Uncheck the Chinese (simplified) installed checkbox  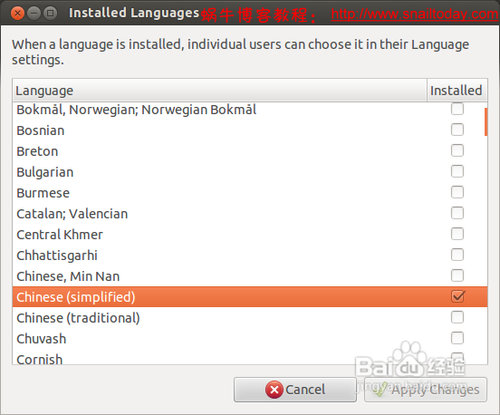tap(458, 296)
